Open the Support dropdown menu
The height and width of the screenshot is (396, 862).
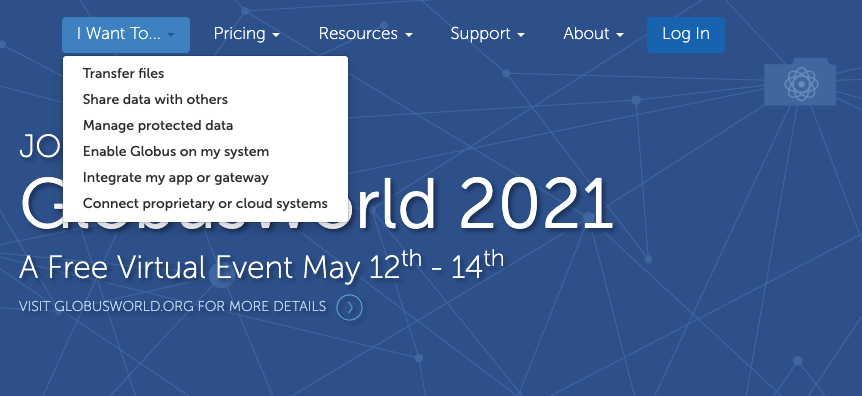coord(488,35)
